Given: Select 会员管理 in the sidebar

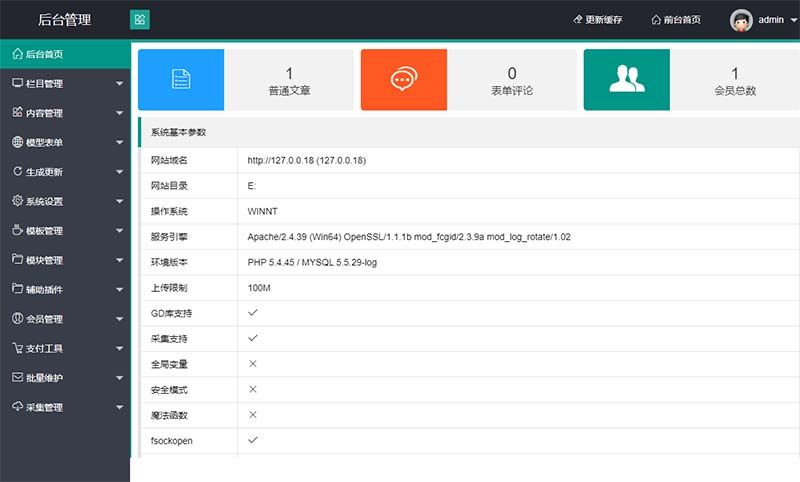Looking at the screenshot, I should tap(65, 319).
